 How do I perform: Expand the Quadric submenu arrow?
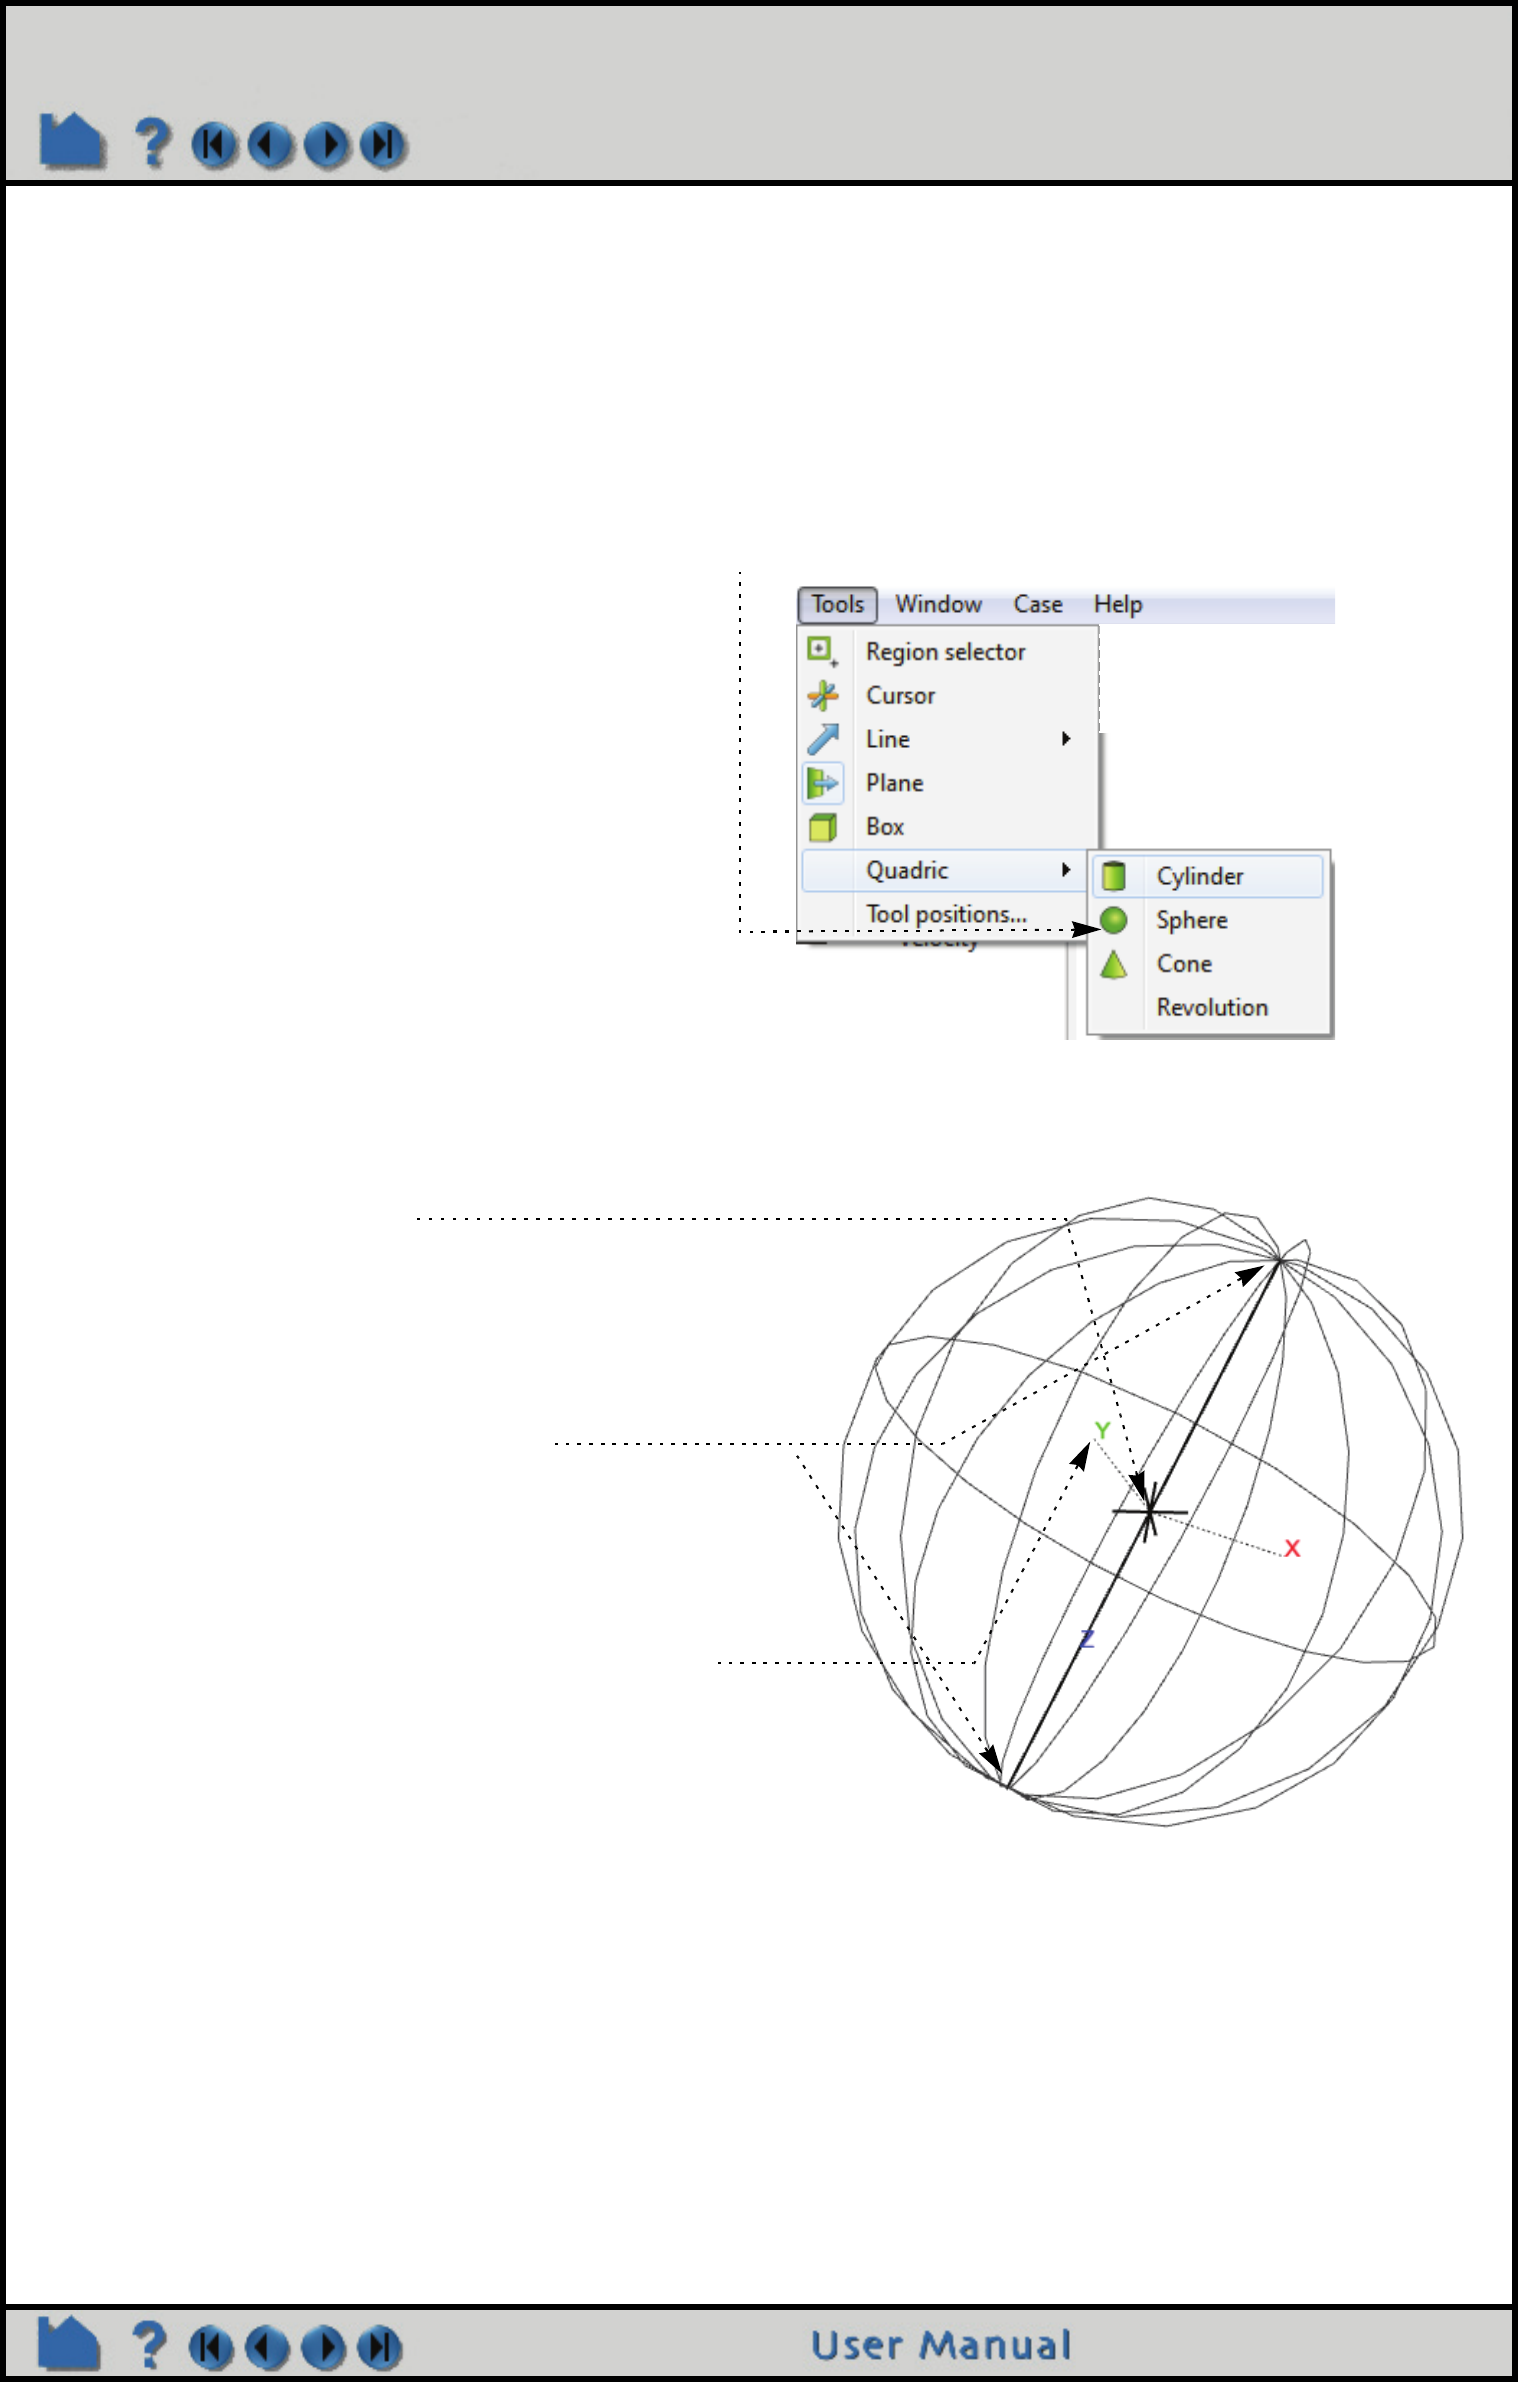pos(1066,870)
